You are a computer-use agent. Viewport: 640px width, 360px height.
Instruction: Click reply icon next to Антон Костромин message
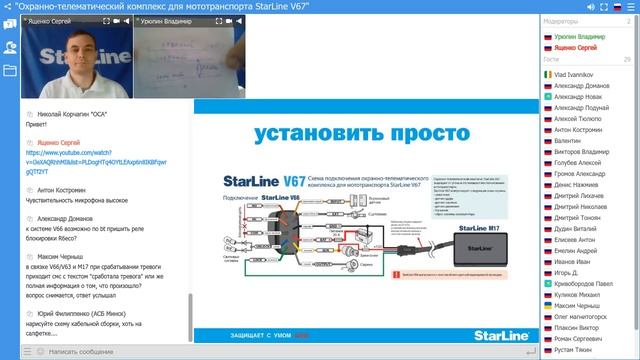point(30,190)
